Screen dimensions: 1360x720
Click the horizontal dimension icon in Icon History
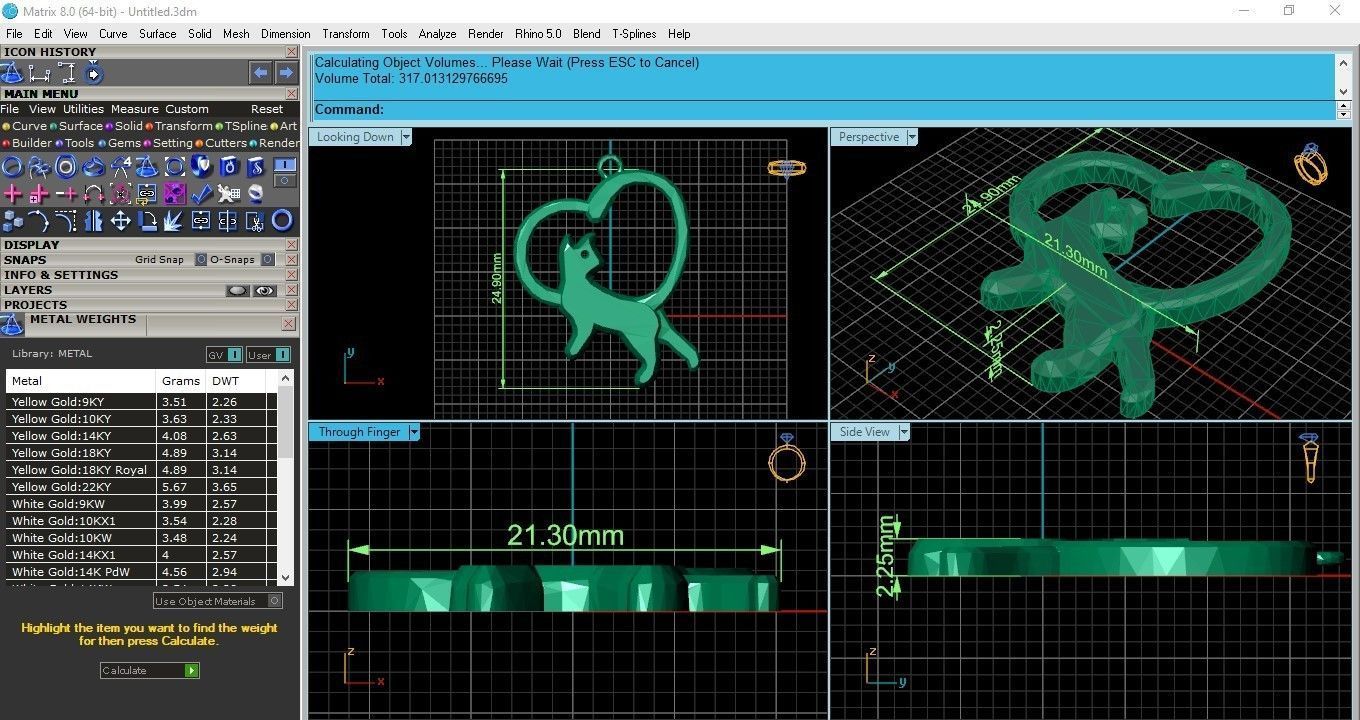[x=39, y=73]
